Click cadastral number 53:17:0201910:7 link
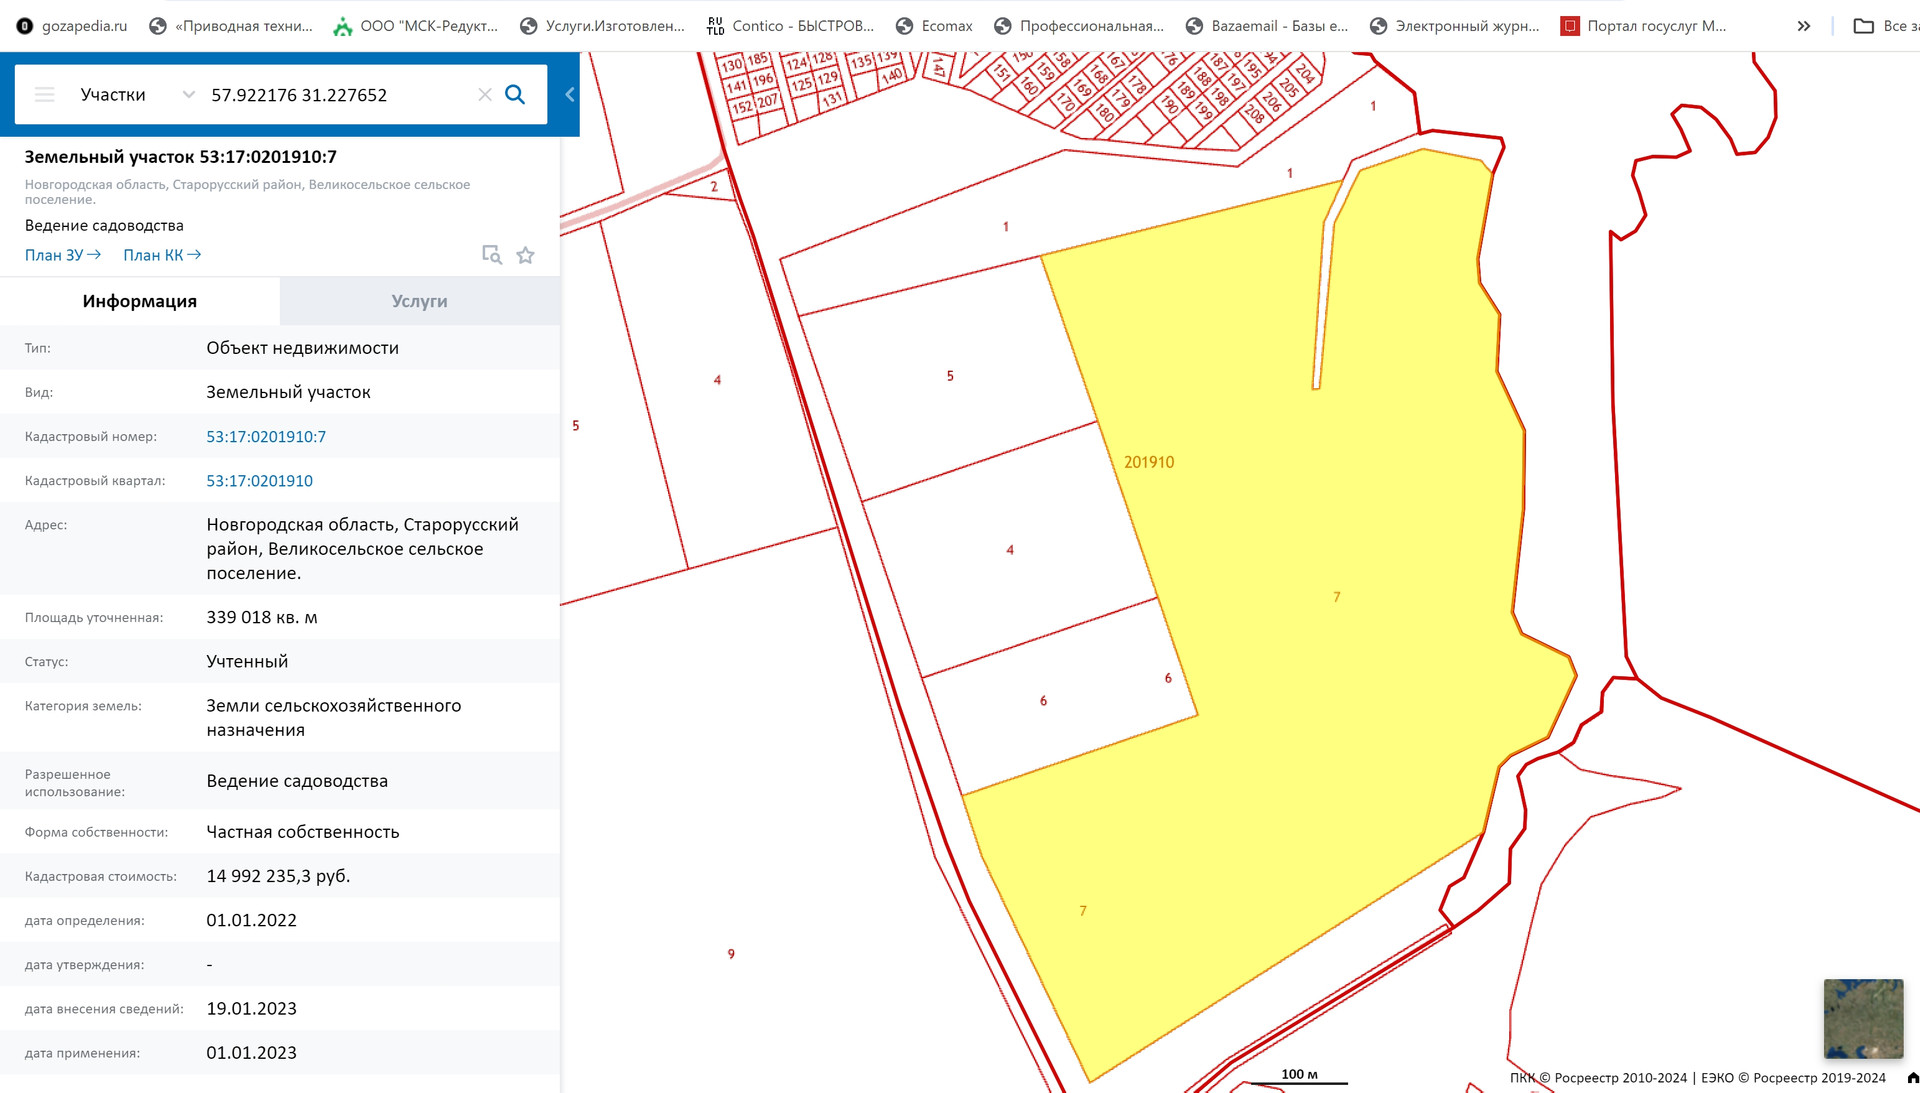 coord(266,437)
